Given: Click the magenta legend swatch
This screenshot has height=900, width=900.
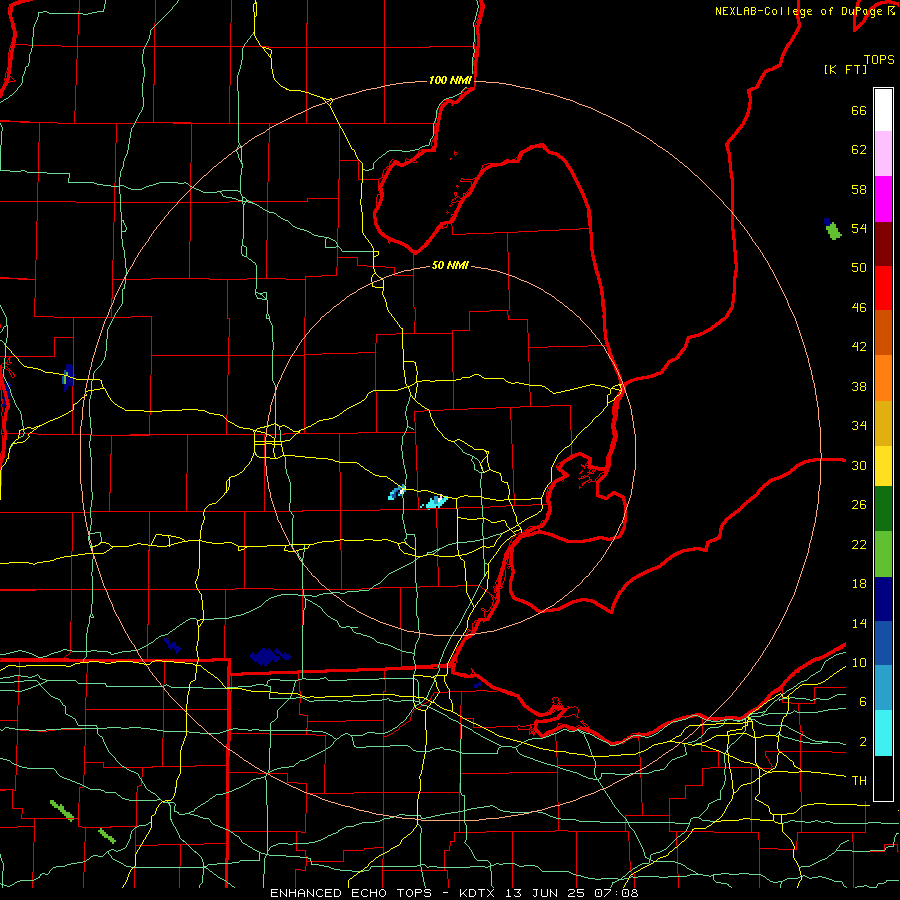Looking at the screenshot, I should tap(883, 199).
